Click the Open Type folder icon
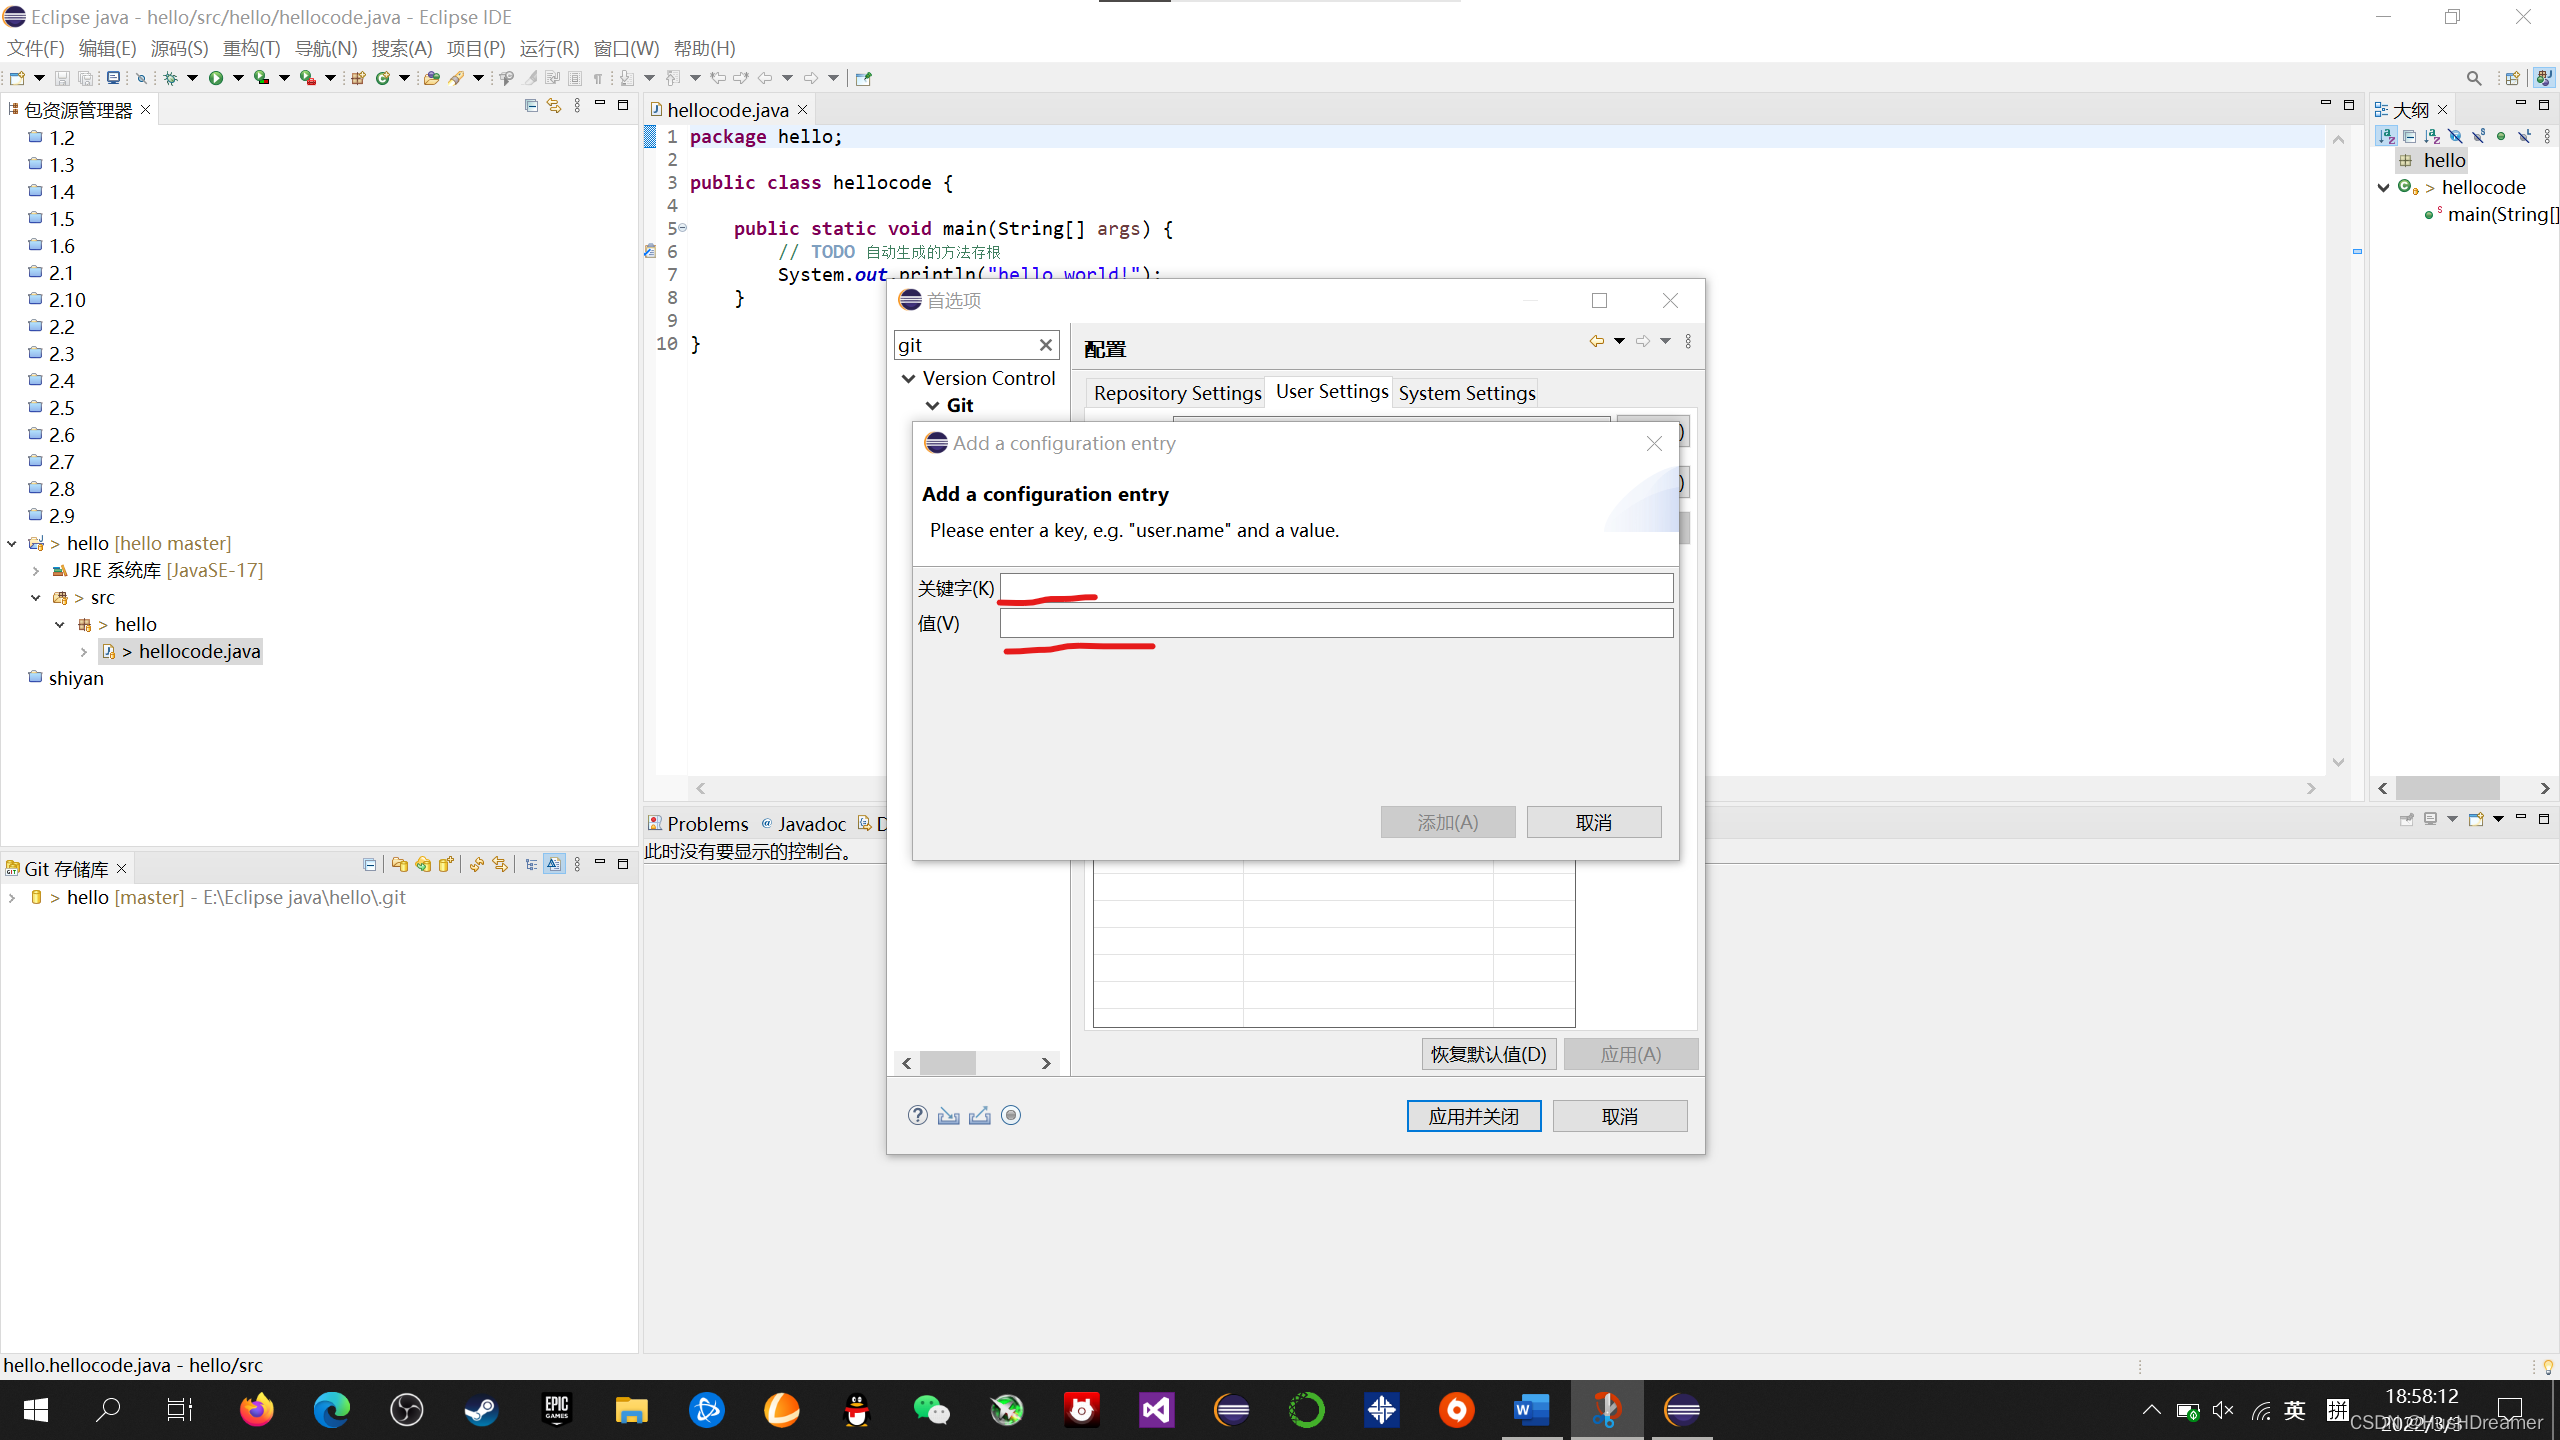 click(432, 78)
